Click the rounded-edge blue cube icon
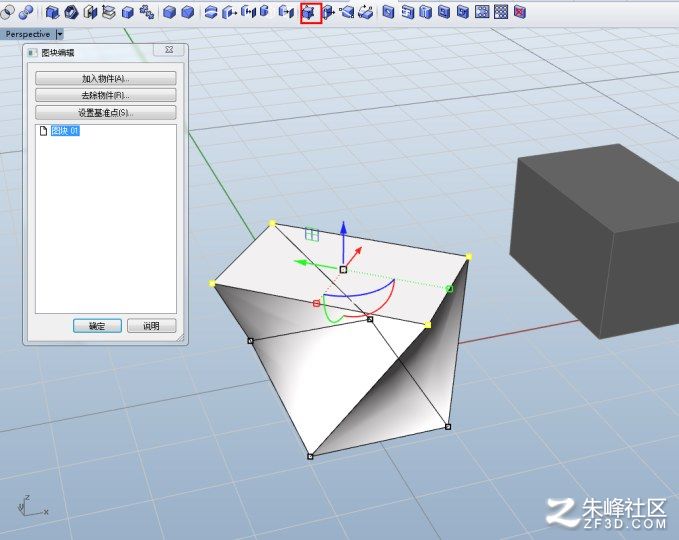This screenshot has width=679, height=540. [169, 13]
